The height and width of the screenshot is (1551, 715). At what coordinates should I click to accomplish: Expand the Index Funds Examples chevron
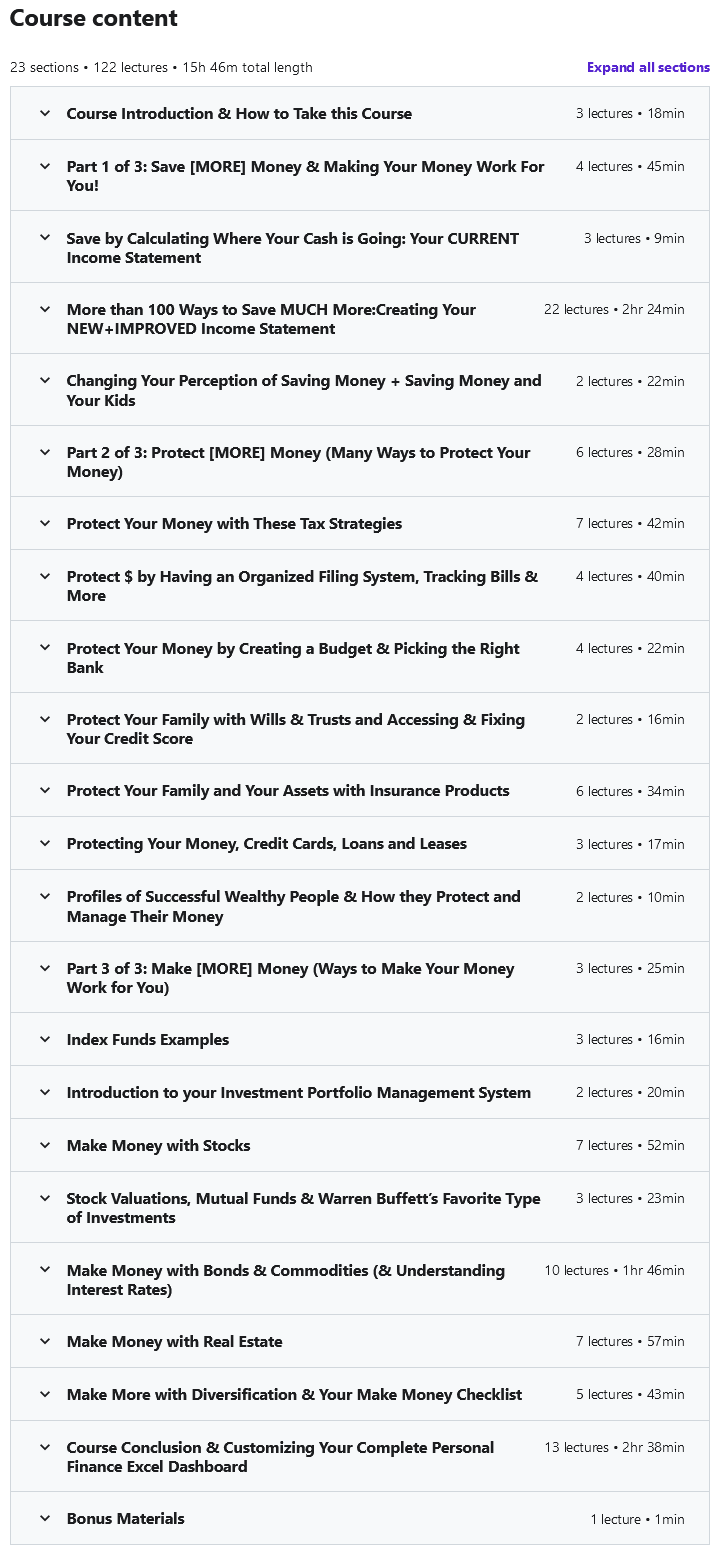point(45,1039)
